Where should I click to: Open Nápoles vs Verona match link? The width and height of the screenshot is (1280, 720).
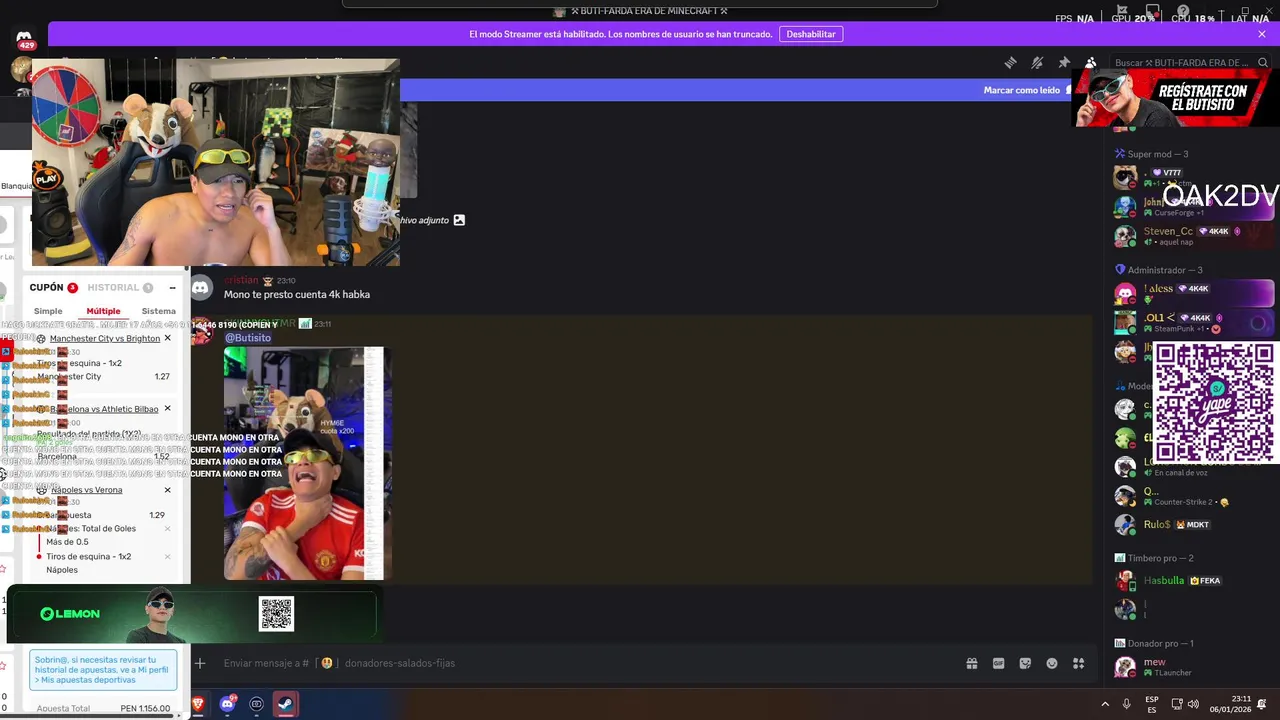click(87, 490)
